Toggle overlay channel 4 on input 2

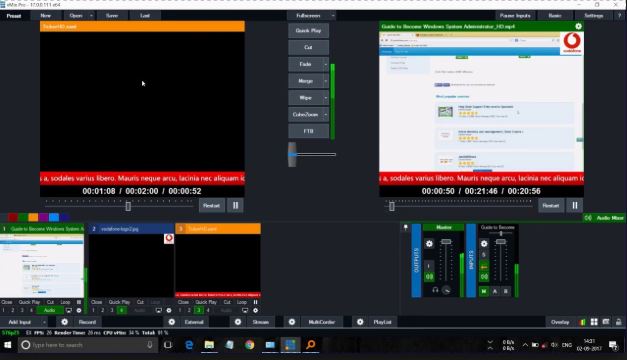(x=122, y=310)
